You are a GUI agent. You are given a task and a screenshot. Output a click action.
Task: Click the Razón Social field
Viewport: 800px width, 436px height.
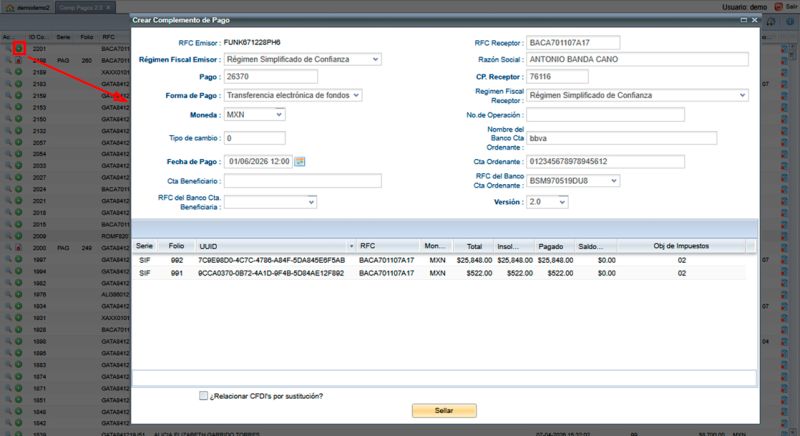(x=637, y=59)
